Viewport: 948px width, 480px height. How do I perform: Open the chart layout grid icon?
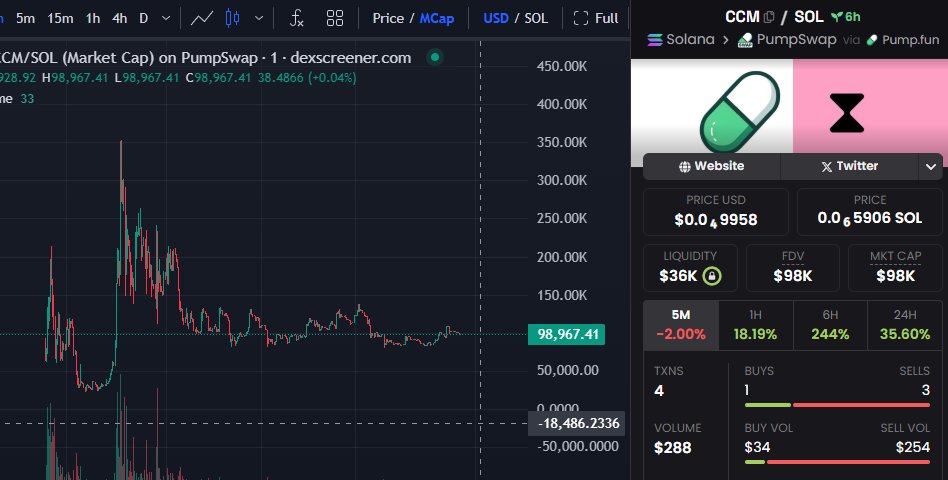335,18
